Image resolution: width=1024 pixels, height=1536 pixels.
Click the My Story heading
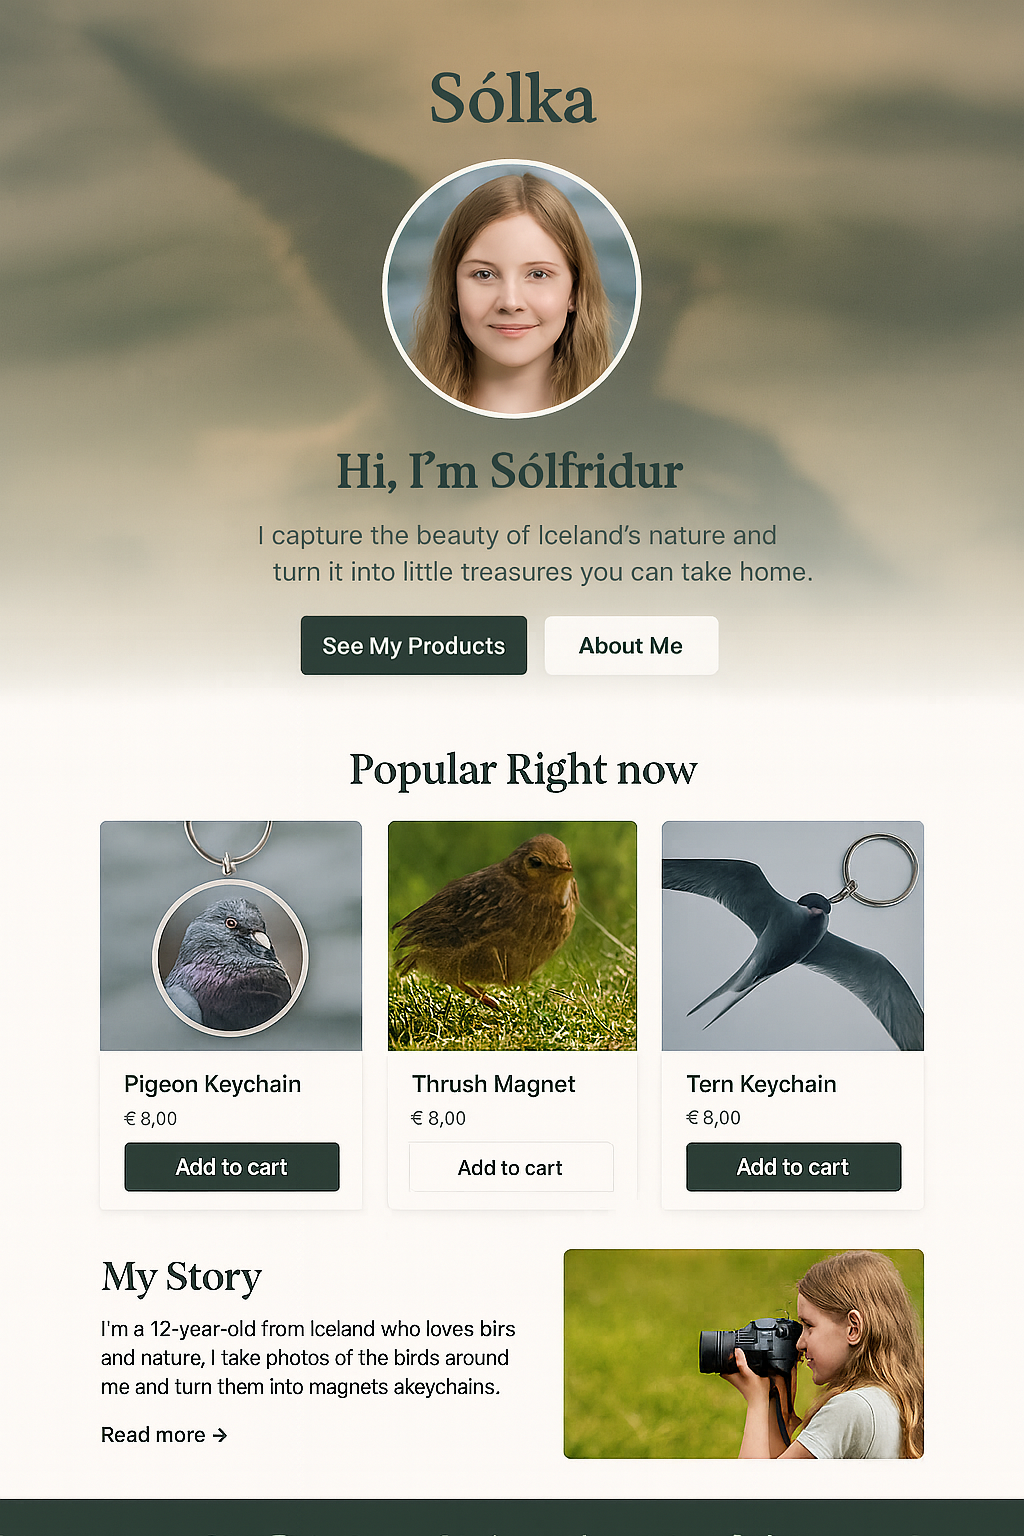pos(181,1278)
